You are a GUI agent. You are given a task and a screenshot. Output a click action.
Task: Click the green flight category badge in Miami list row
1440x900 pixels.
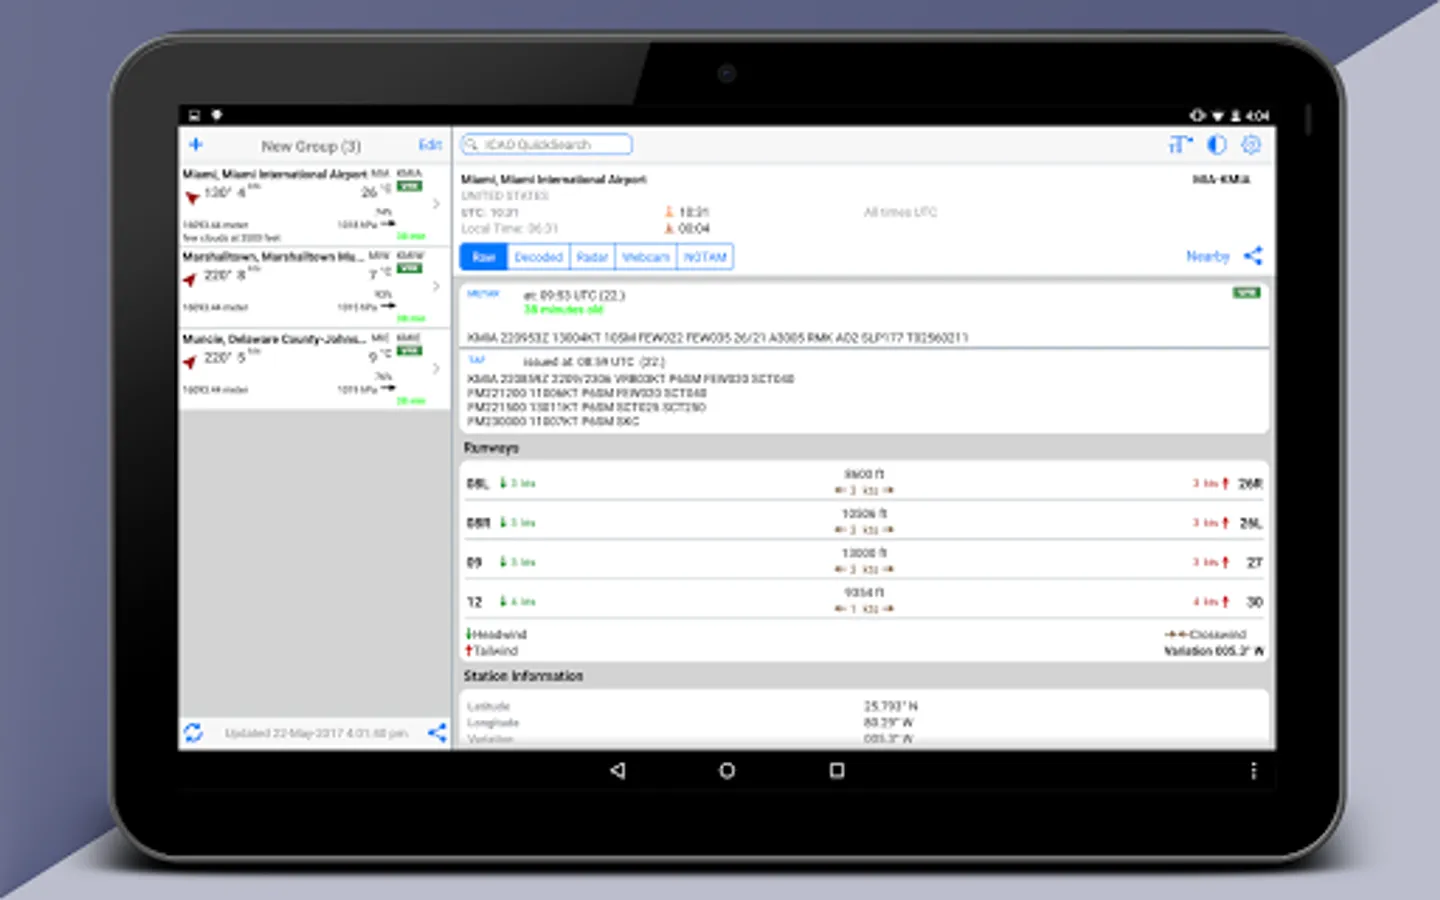(x=409, y=186)
